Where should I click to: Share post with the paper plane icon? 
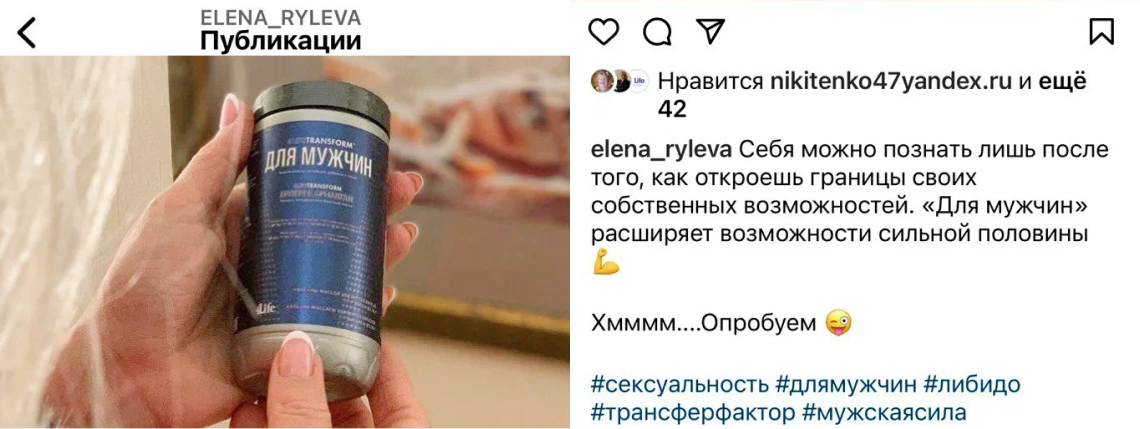coord(710,30)
